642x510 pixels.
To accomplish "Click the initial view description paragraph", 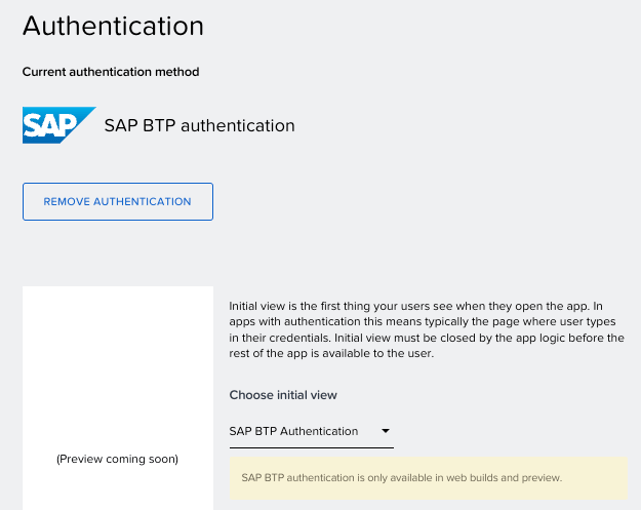I will tap(427, 329).
